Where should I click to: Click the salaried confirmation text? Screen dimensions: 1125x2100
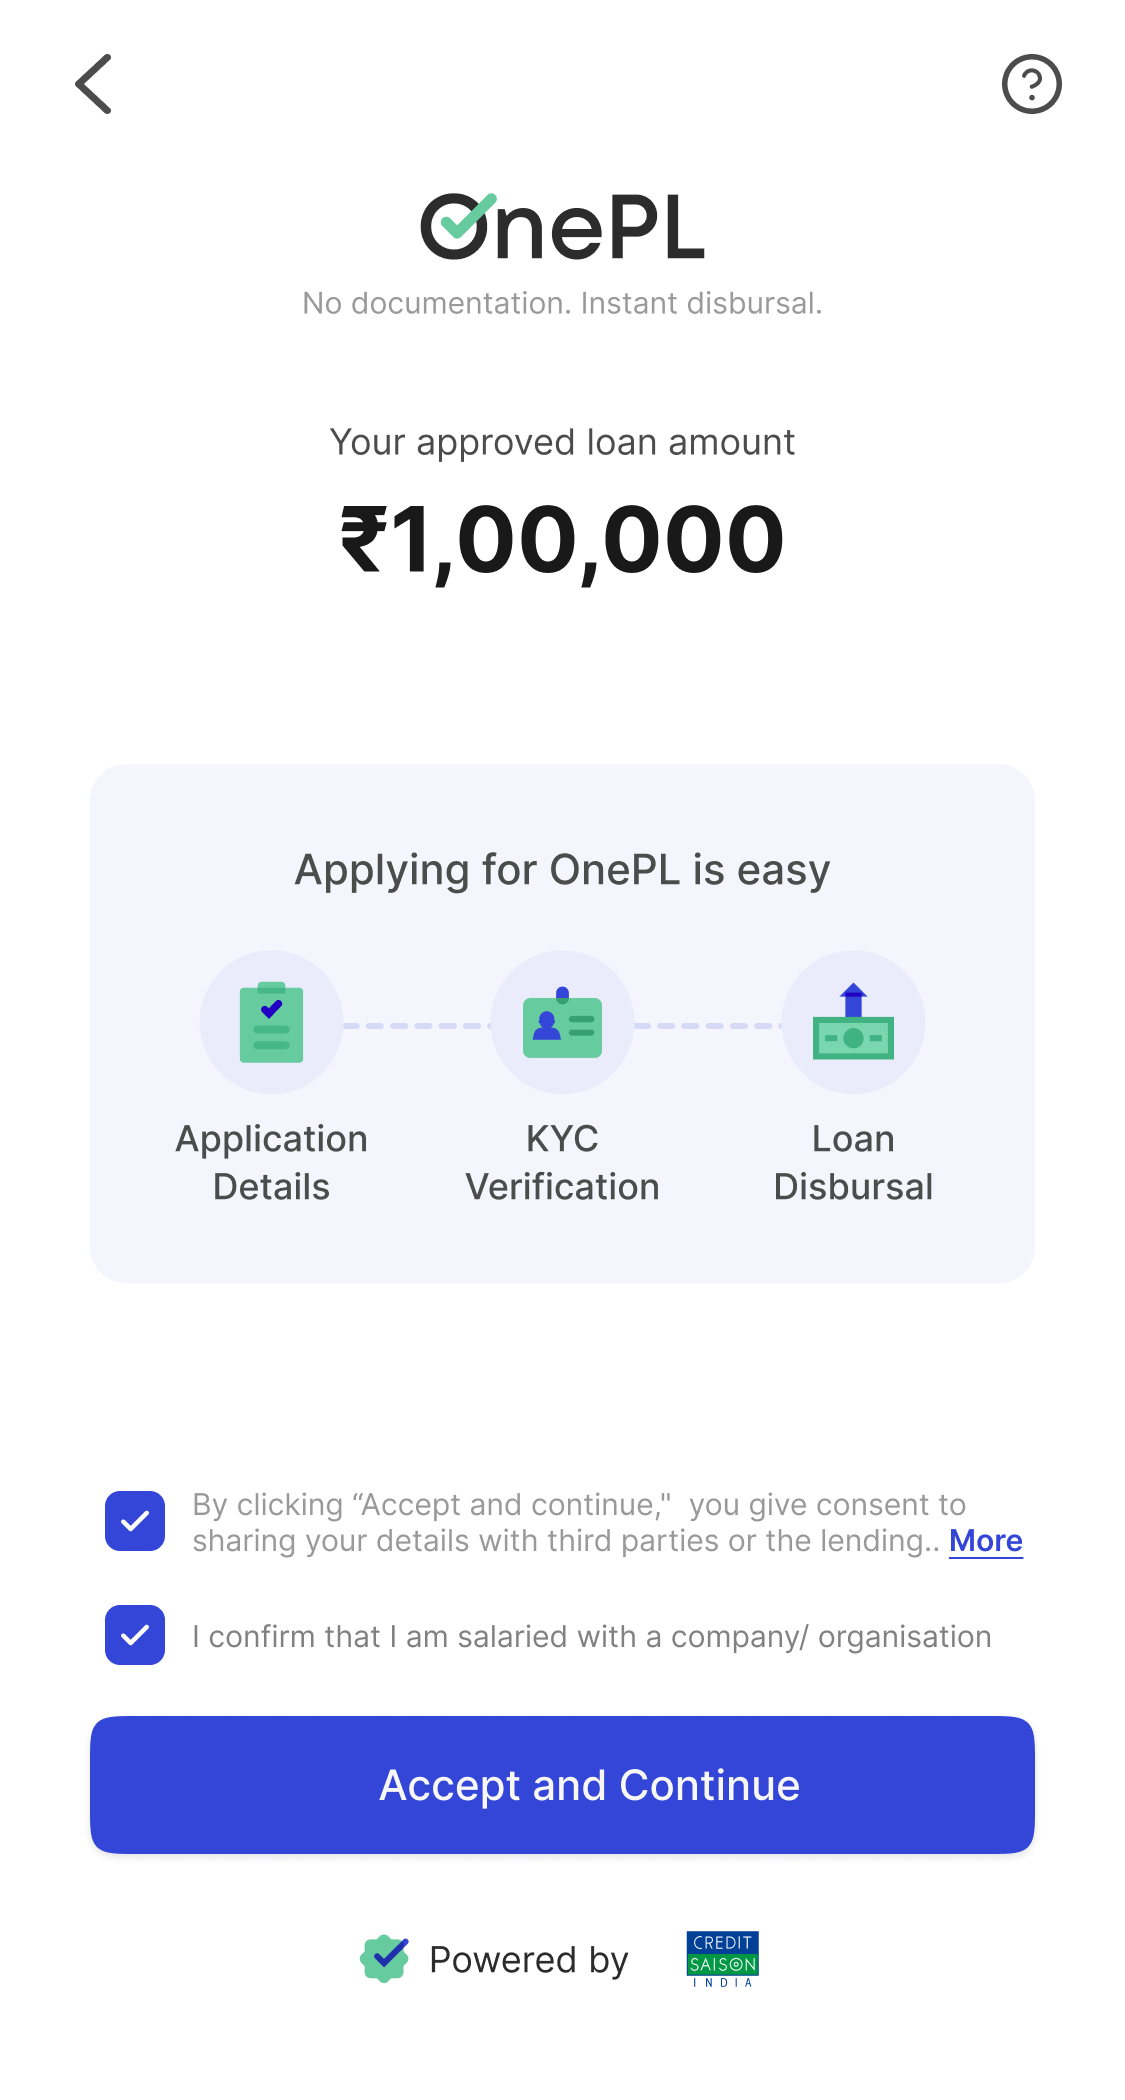(591, 1636)
